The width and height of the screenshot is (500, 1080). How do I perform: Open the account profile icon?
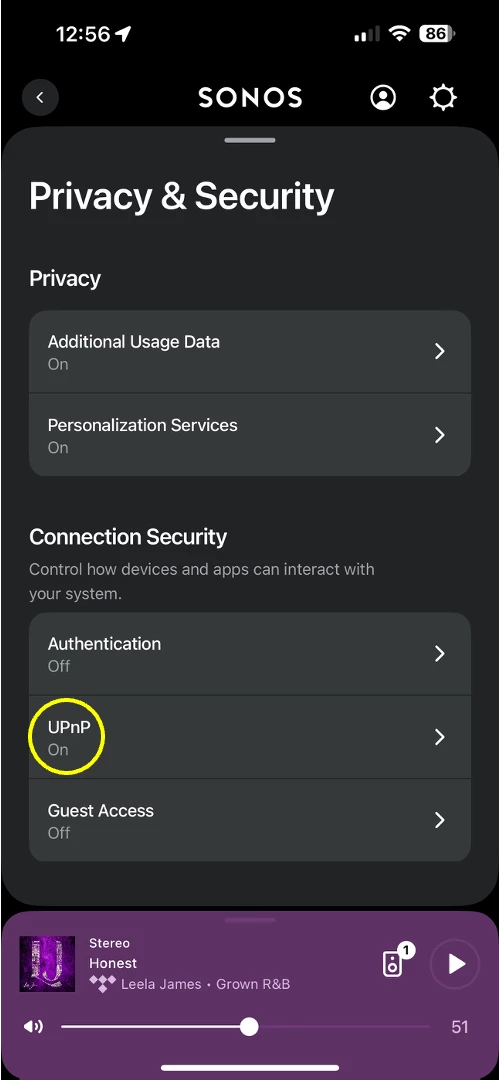tap(383, 98)
